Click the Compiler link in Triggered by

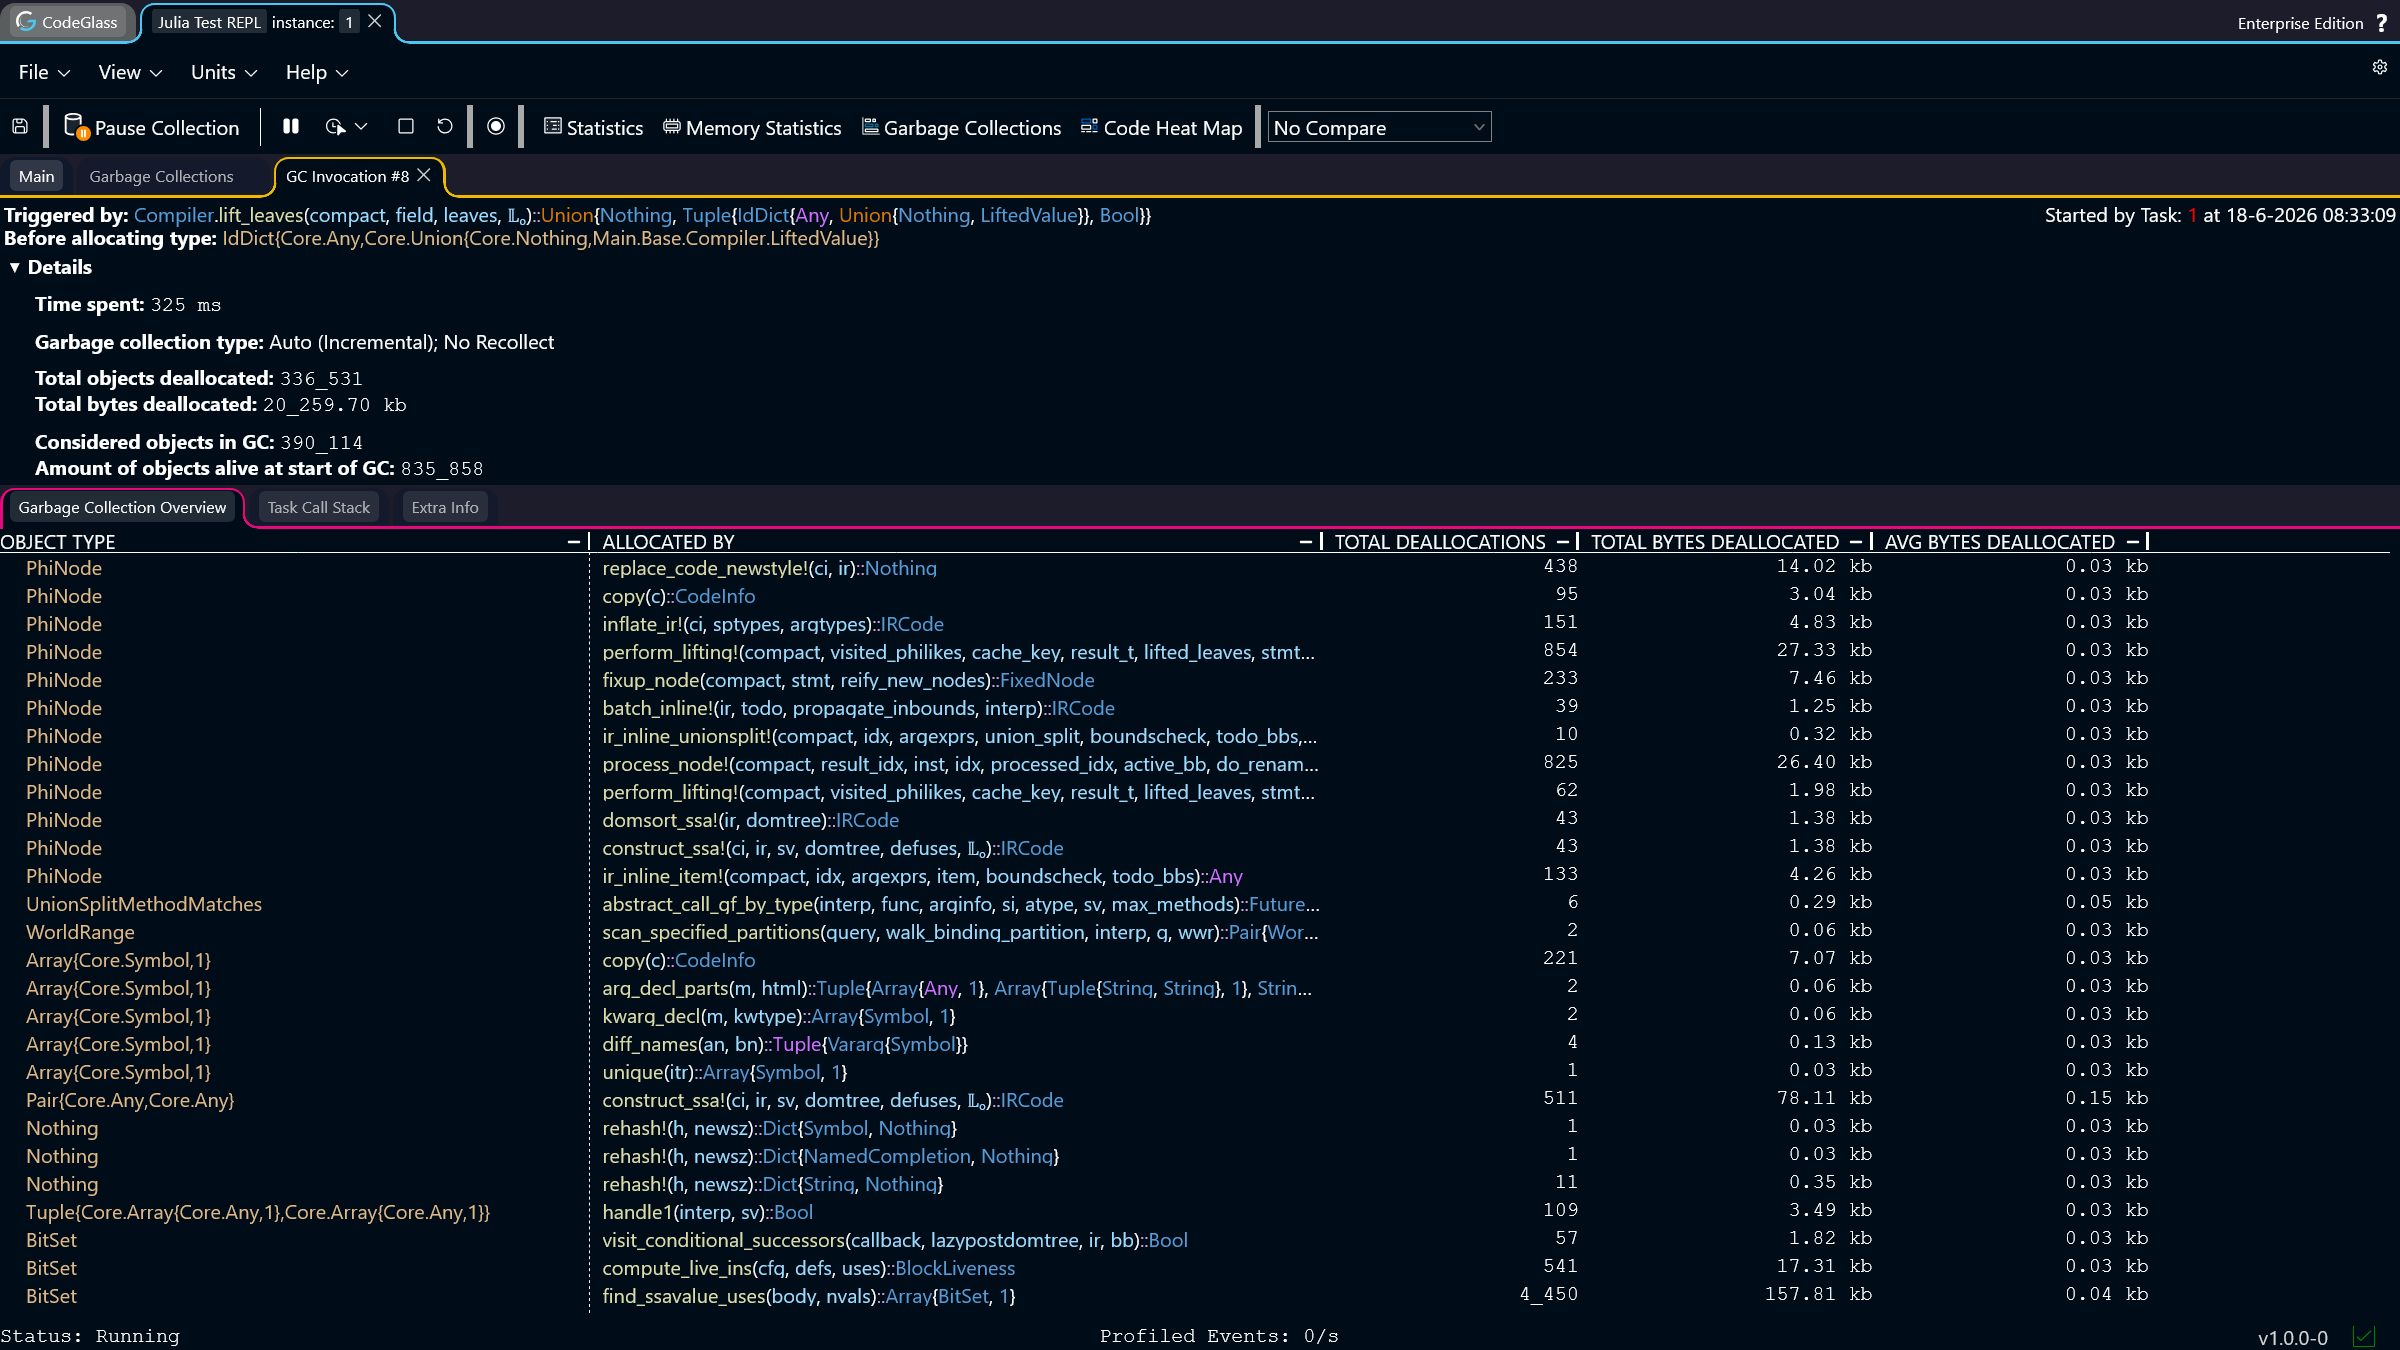tap(174, 215)
